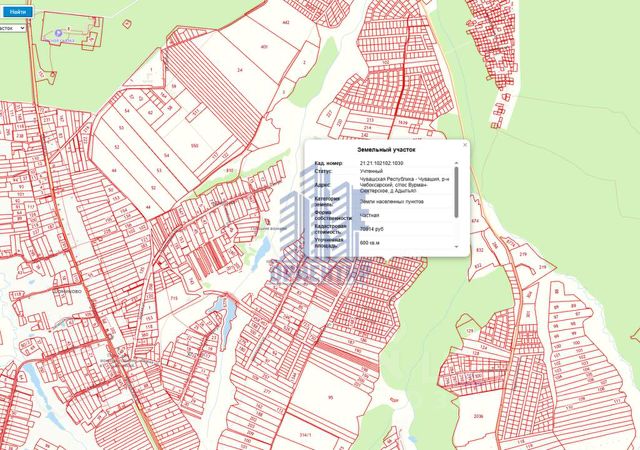Click the popup scrollbar down arrow
The height and width of the screenshot is (450, 640).
click(x=456, y=247)
